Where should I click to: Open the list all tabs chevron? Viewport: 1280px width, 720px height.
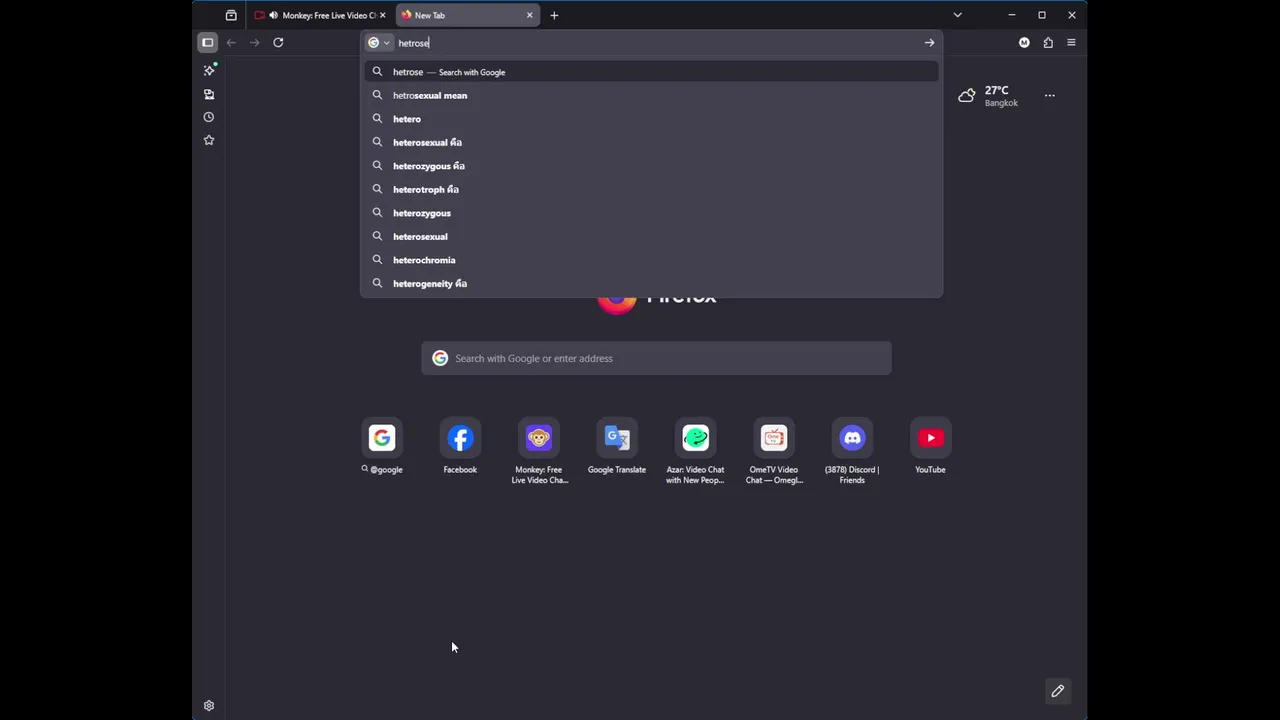click(957, 15)
